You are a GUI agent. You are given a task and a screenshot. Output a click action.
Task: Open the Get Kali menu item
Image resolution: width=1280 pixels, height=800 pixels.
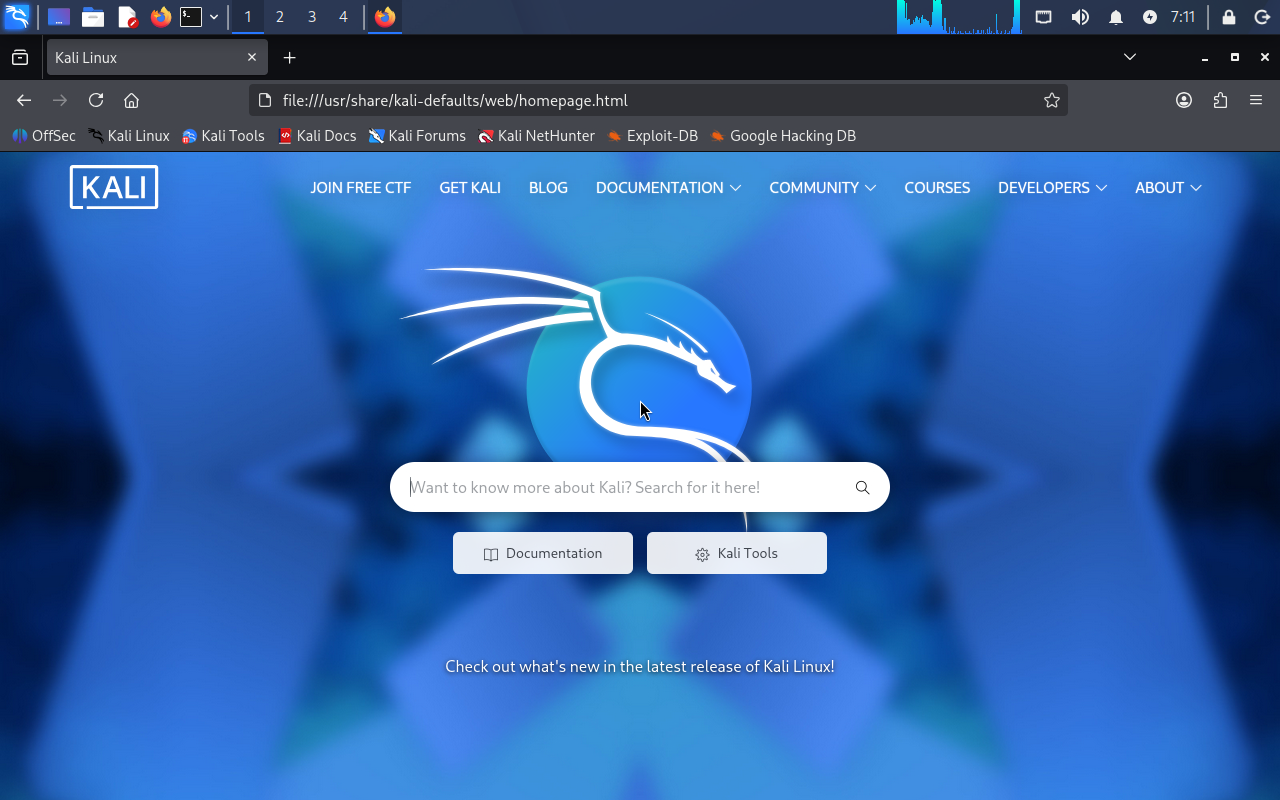(469, 188)
